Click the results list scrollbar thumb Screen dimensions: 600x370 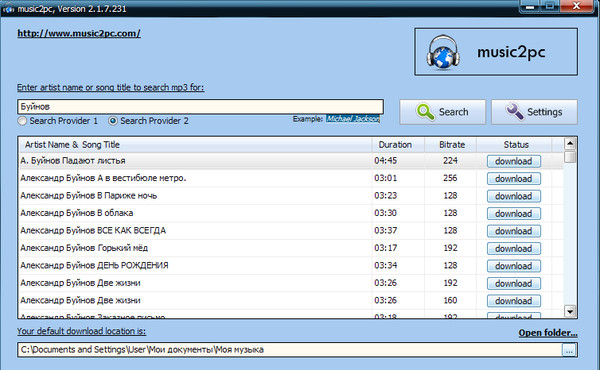[570, 157]
